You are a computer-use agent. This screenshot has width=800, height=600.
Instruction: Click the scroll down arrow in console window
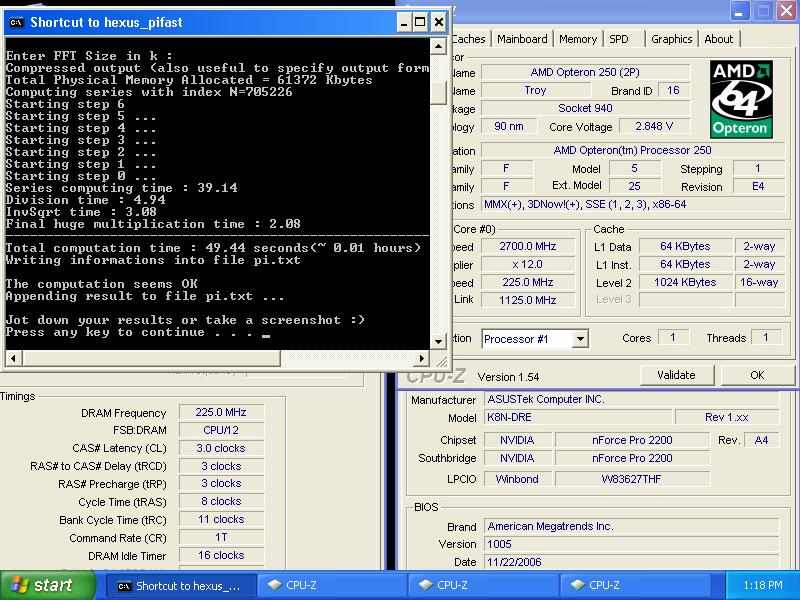coord(438,341)
